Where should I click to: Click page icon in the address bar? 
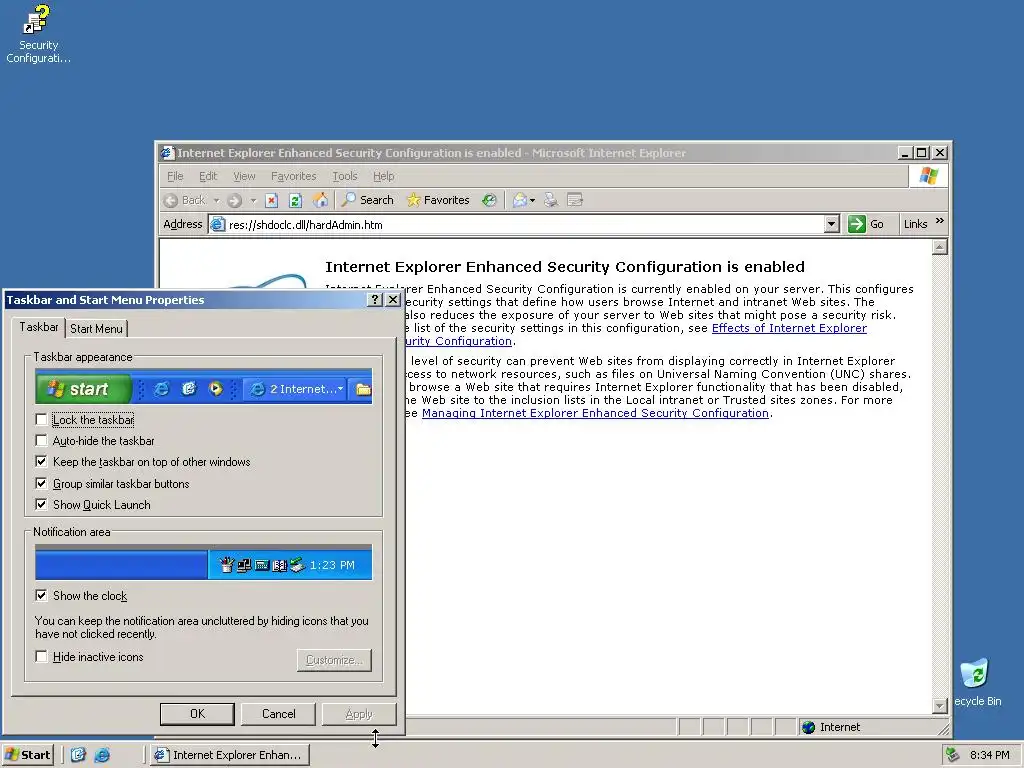(x=217, y=224)
